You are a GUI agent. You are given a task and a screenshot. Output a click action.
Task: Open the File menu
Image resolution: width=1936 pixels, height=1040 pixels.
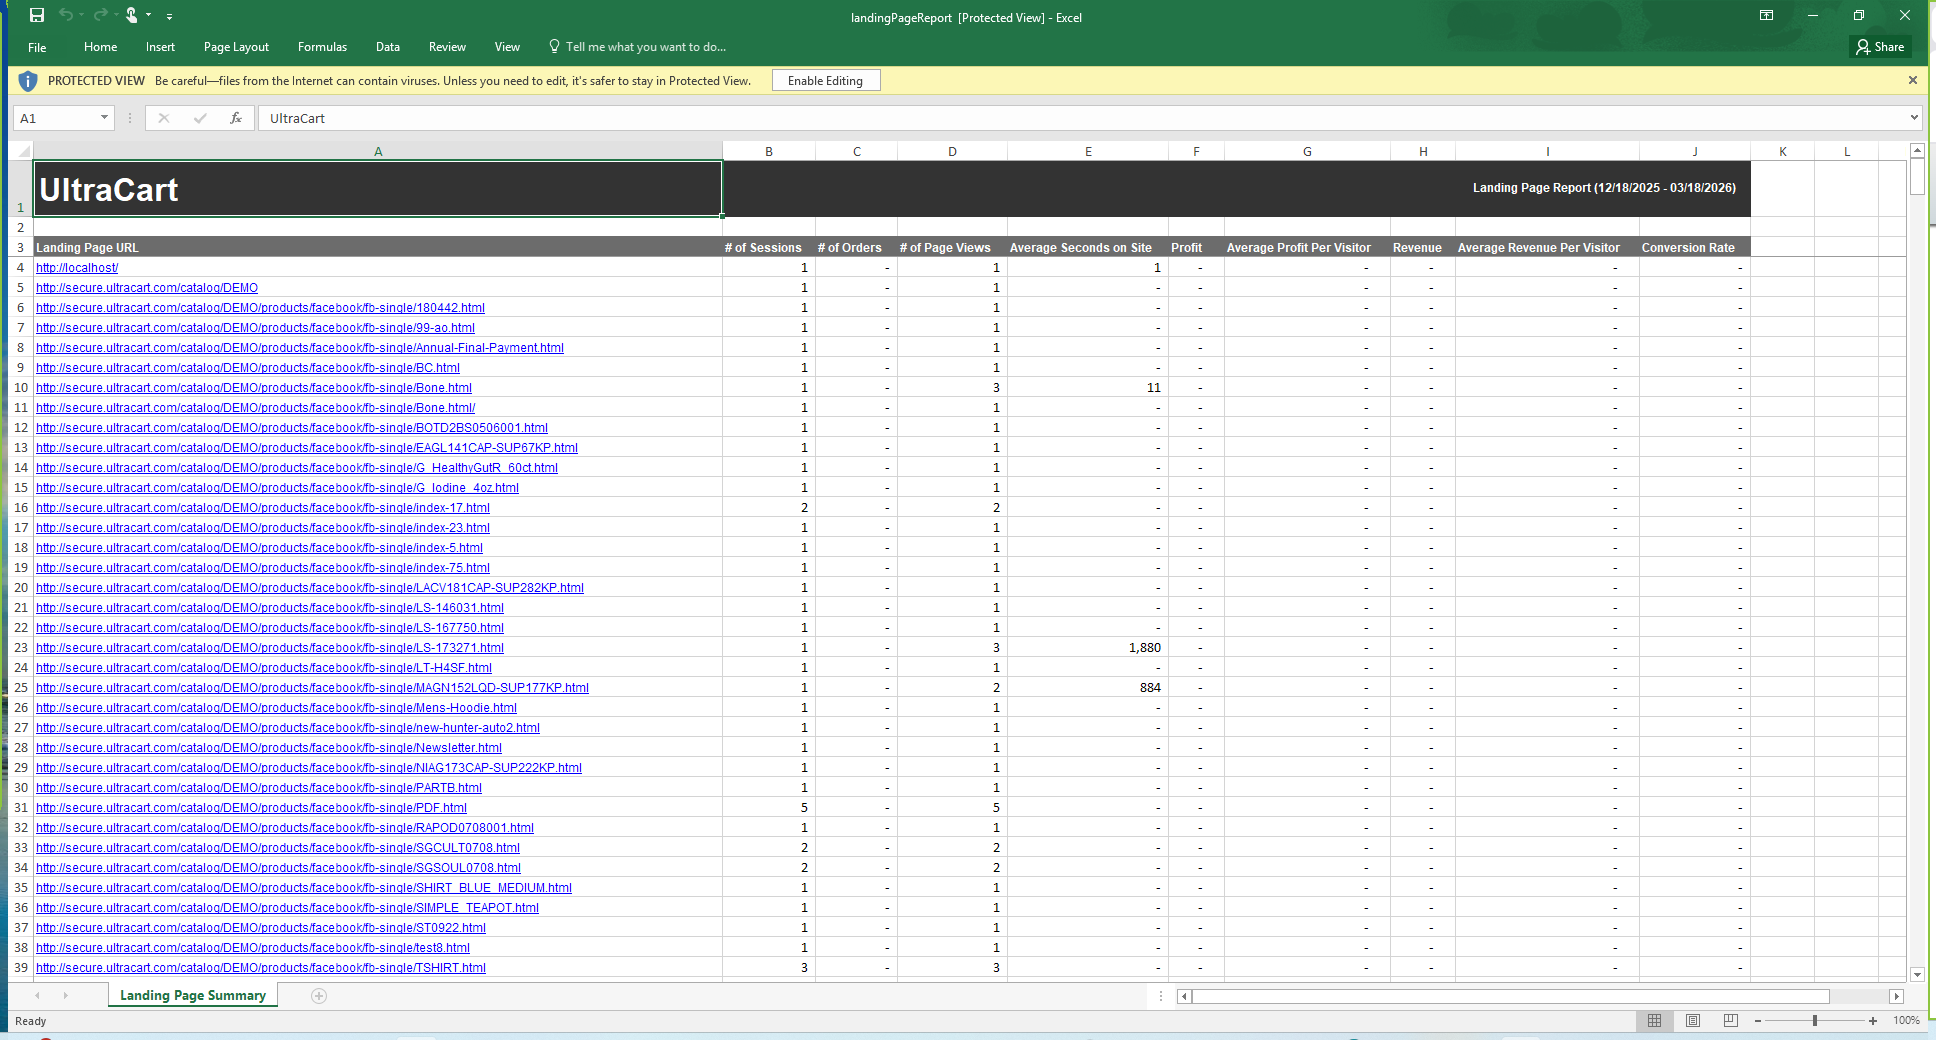click(x=37, y=47)
